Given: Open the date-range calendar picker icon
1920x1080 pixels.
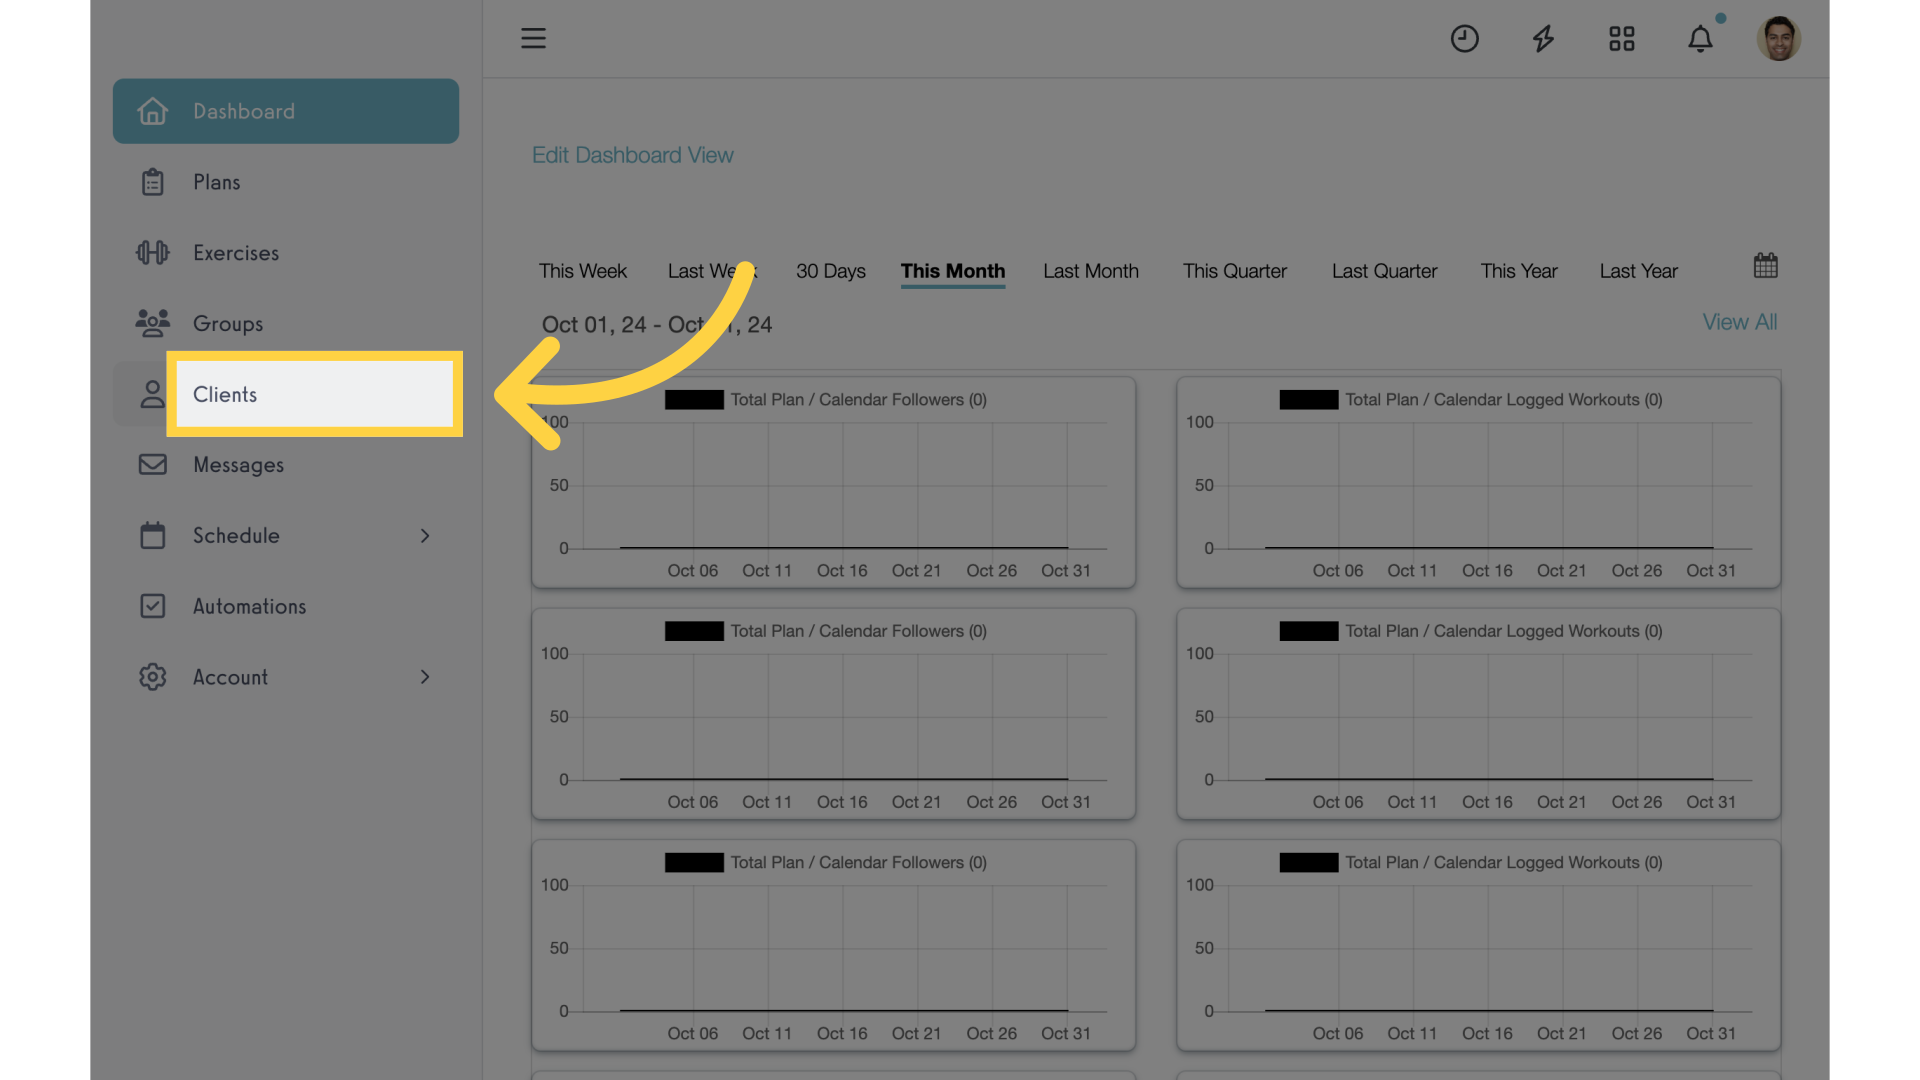Looking at the screenshot, I should [x=1766, y=265].
